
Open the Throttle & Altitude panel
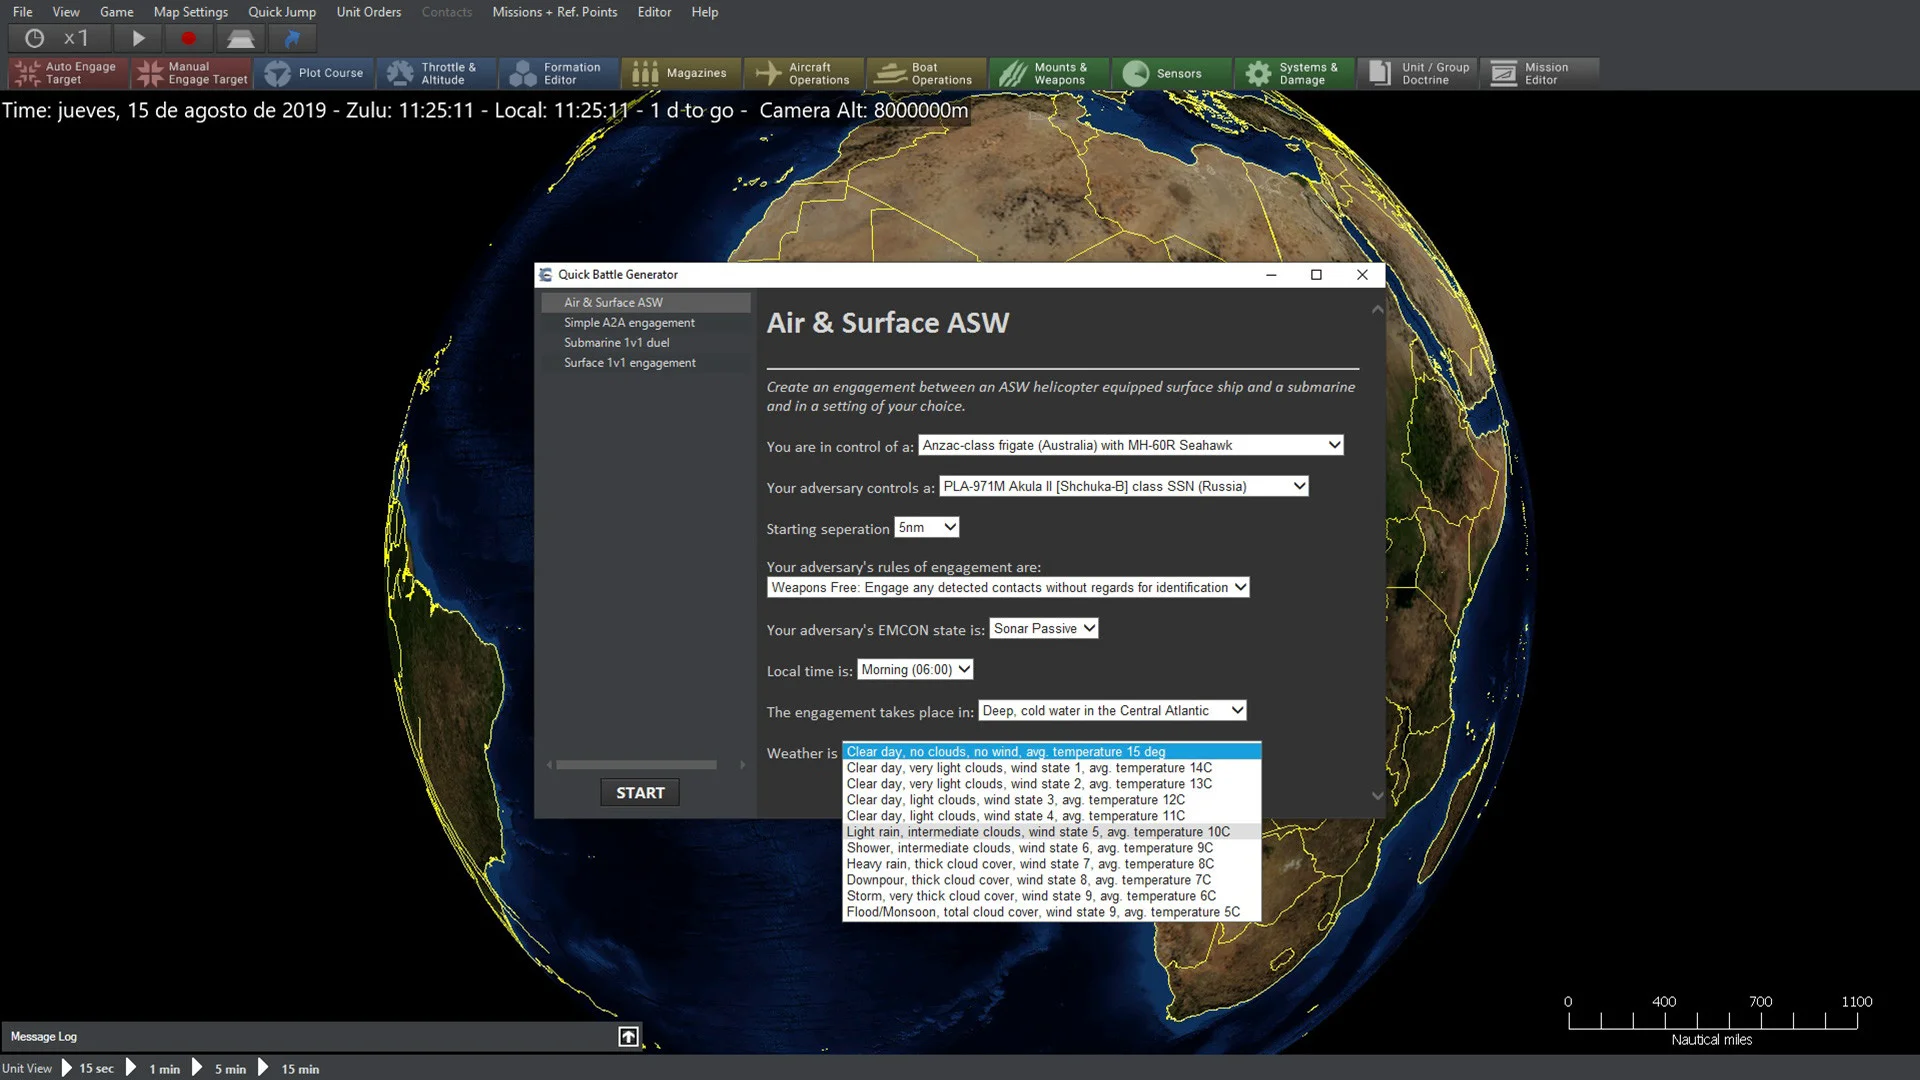point(437,72)
